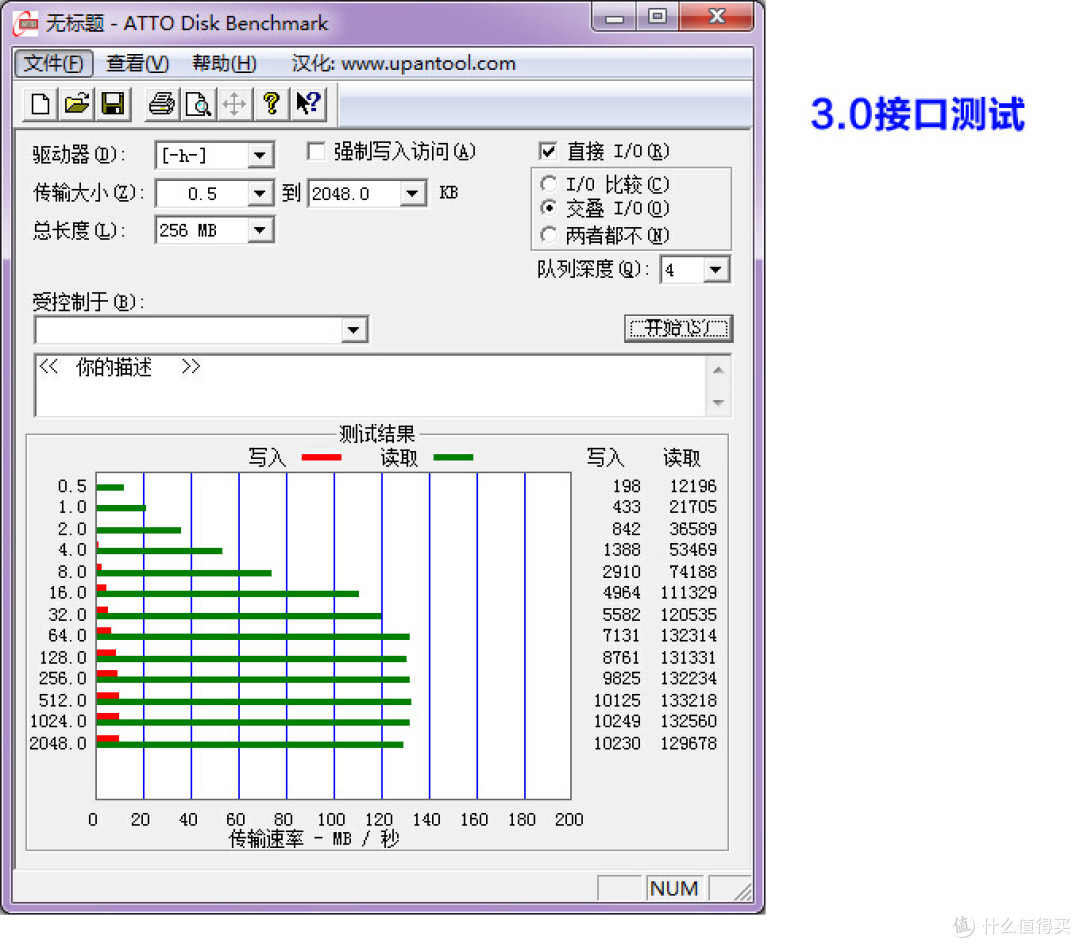
Task: Expand the 传输大小 start size 0.5 dropdown
Action: tap(260, 194)
